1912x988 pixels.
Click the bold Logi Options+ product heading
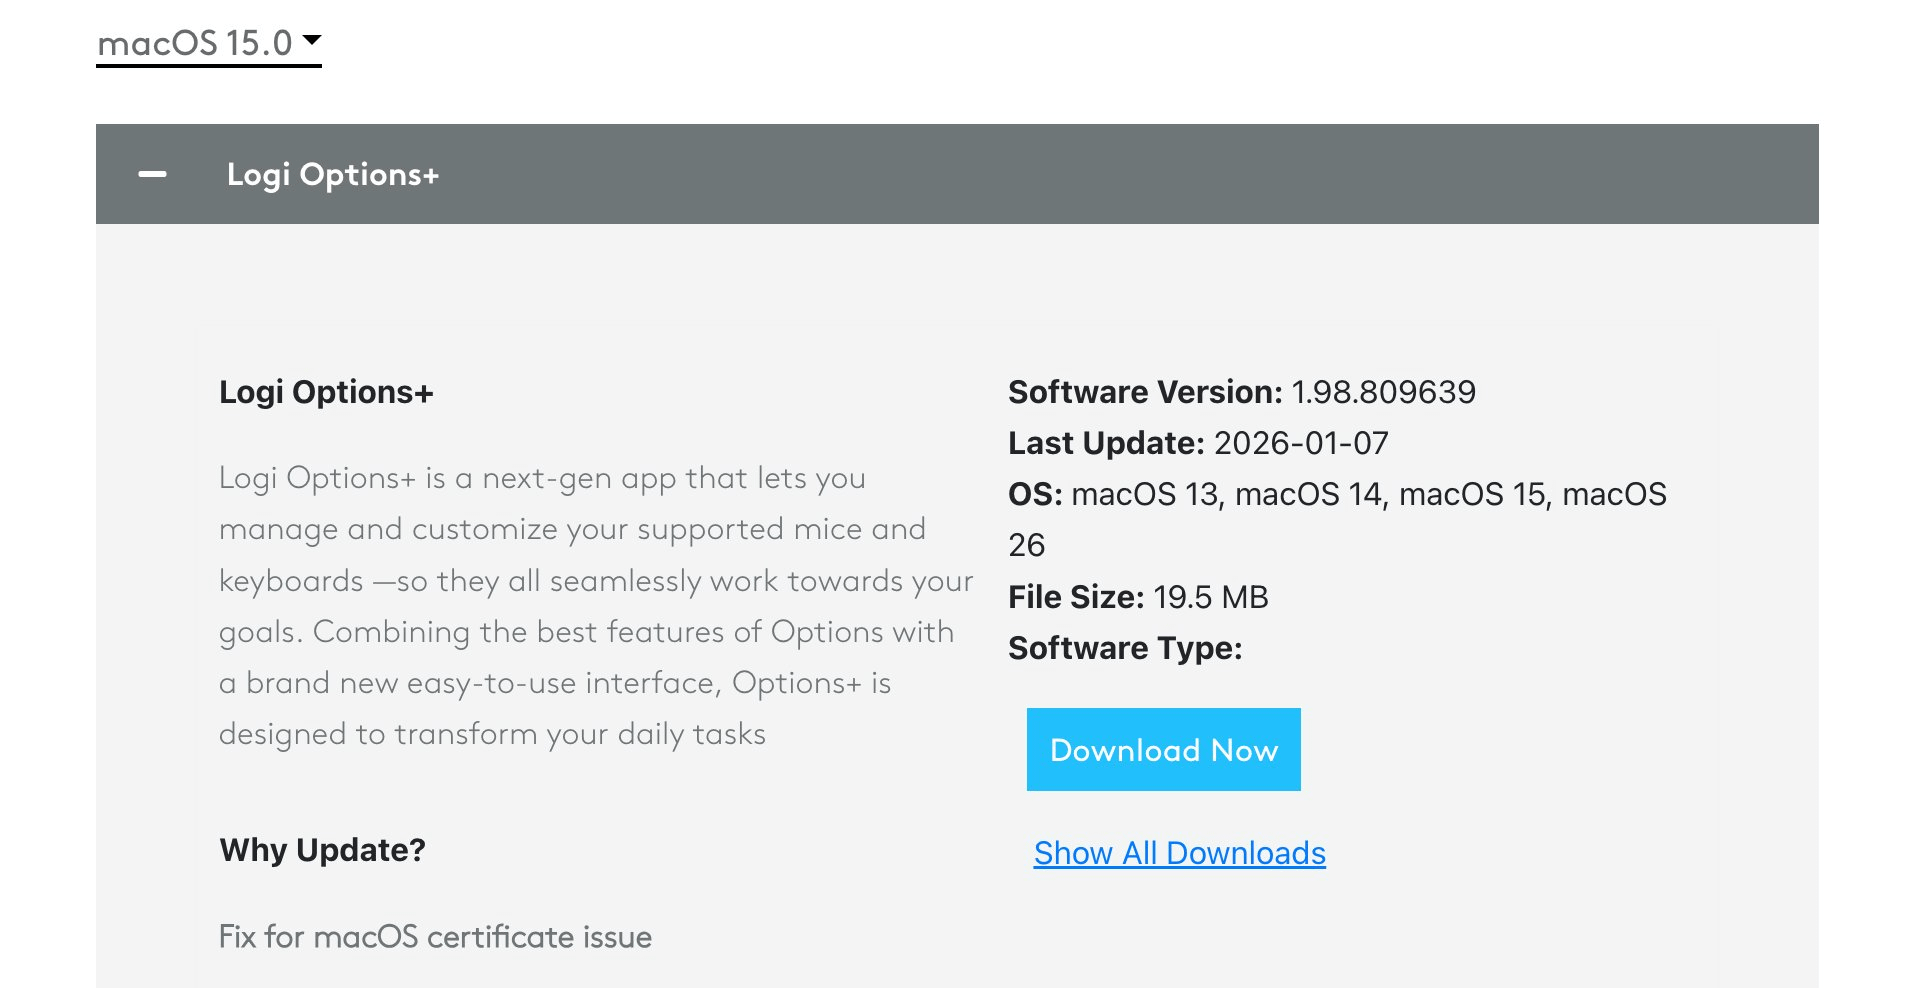click(x=326, y=392)
